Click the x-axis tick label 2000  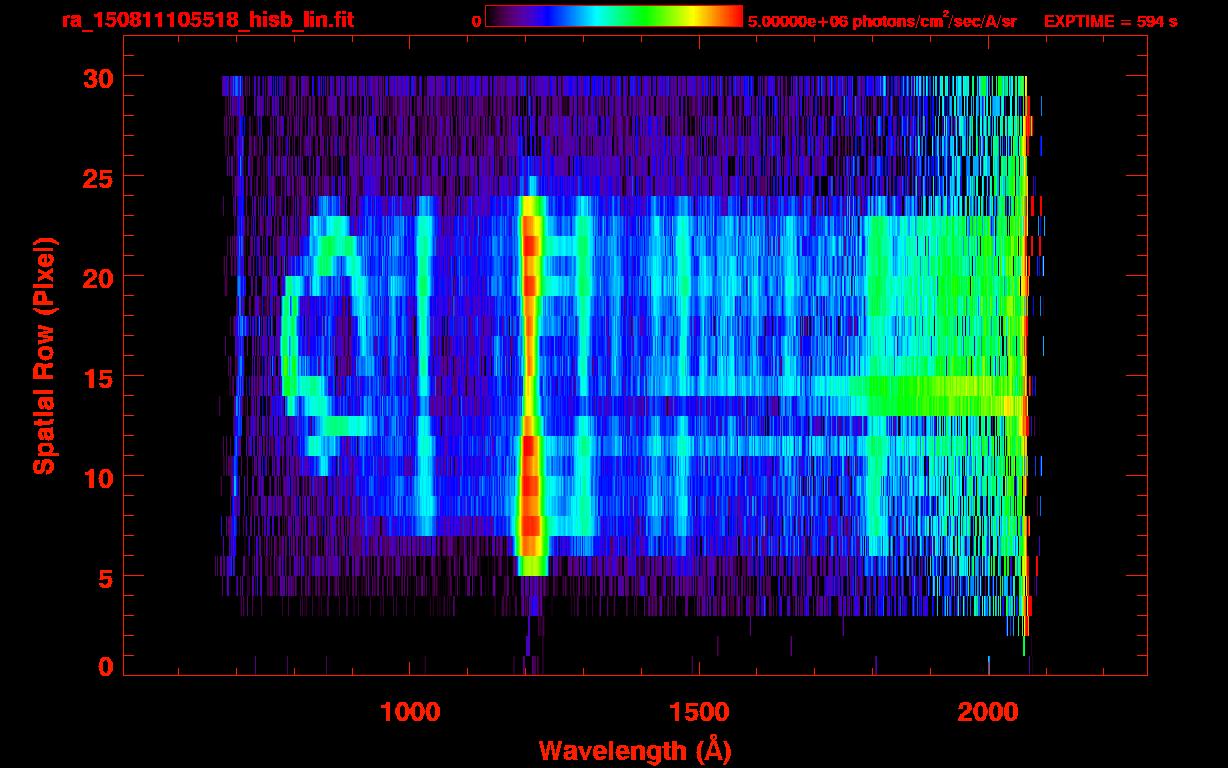(988, 711)
